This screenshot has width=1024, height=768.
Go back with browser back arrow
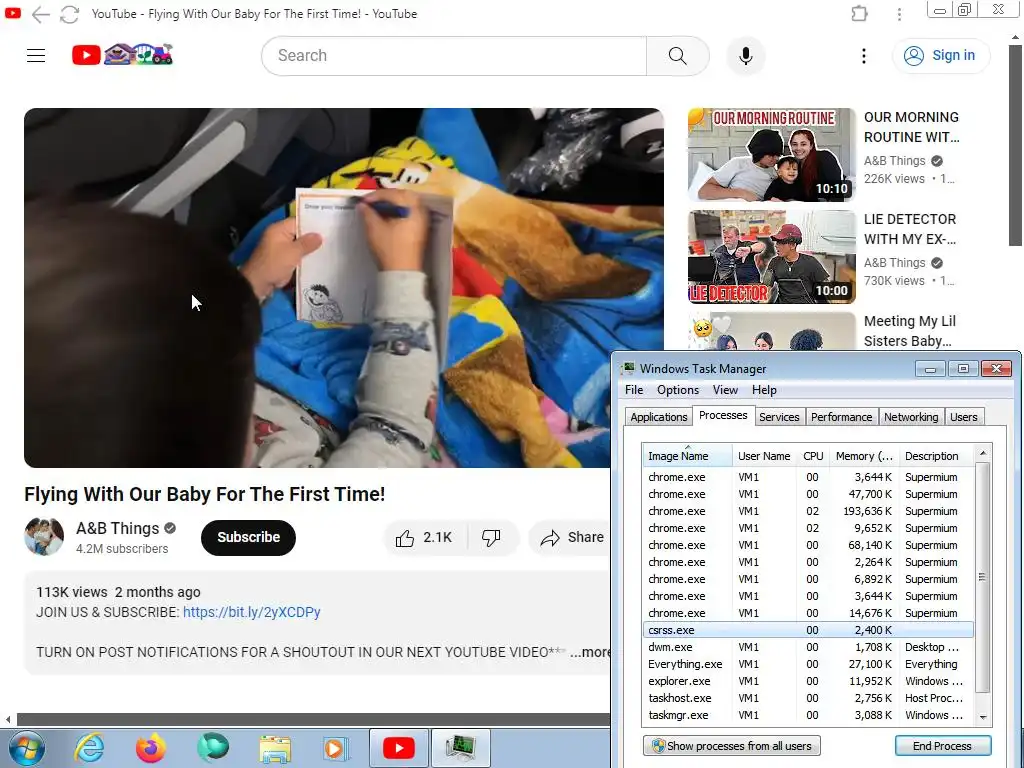40,14
